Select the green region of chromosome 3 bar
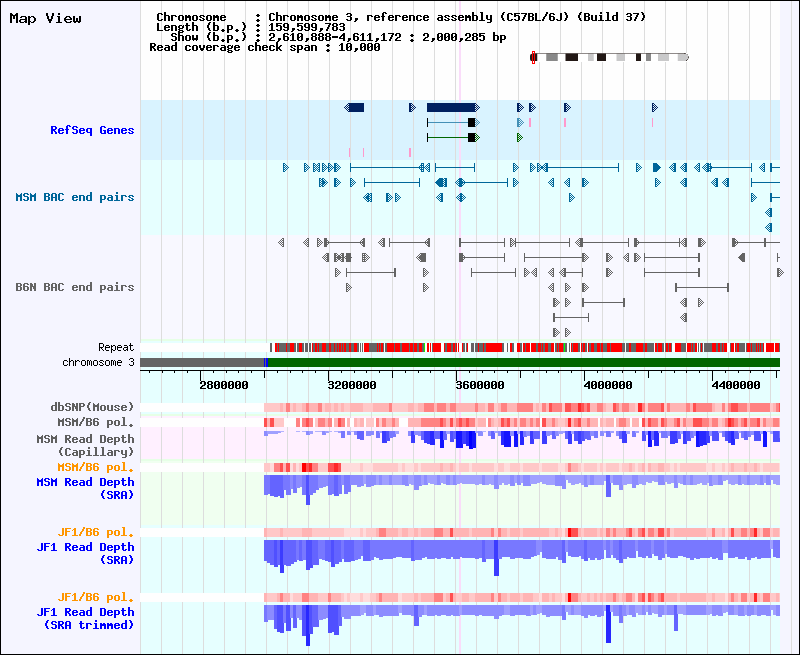The width and height of the screenshot is (800, 655). [520, 362]
